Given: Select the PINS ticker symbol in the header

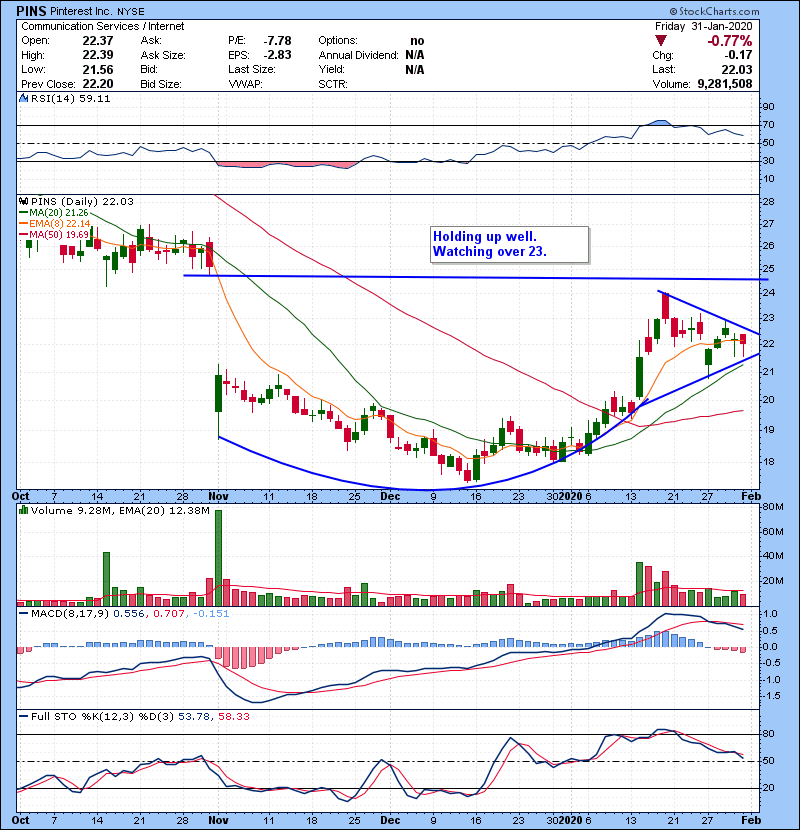Looking at the screenshot, I should [x=31, y=11].
